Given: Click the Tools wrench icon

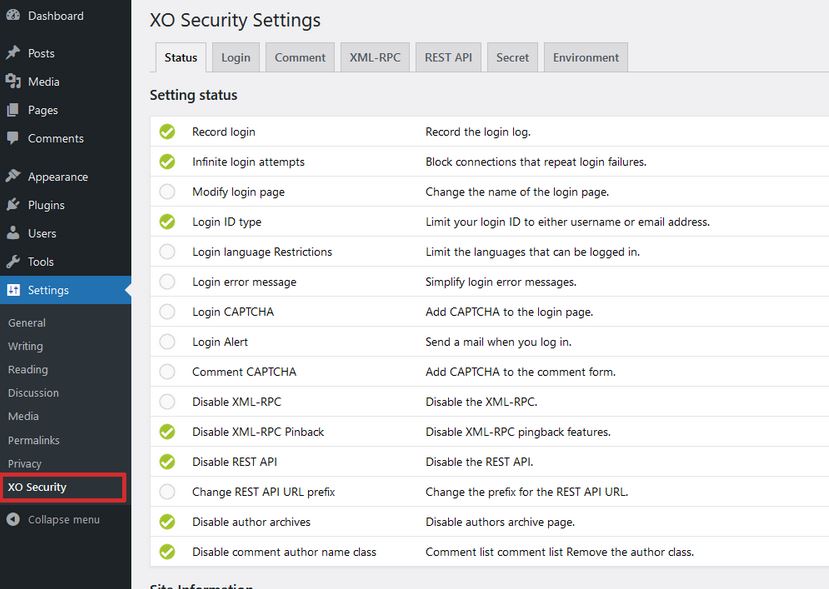Looking at the screenshot, I should coord(13,261).
